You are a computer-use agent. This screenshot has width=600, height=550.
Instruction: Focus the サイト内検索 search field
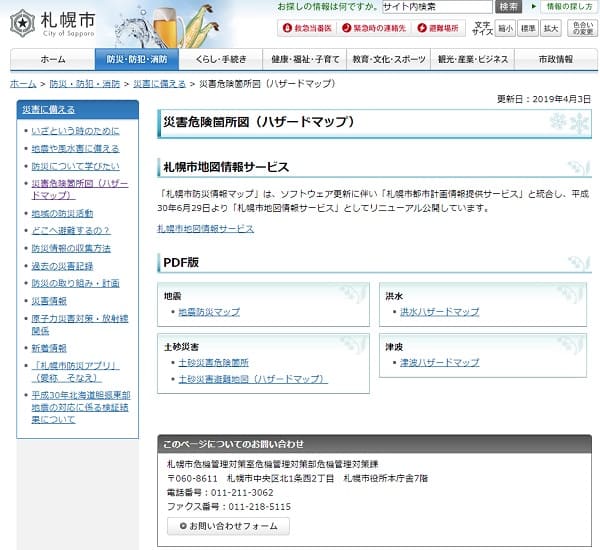pyautogui.click(x=437, y=7)
